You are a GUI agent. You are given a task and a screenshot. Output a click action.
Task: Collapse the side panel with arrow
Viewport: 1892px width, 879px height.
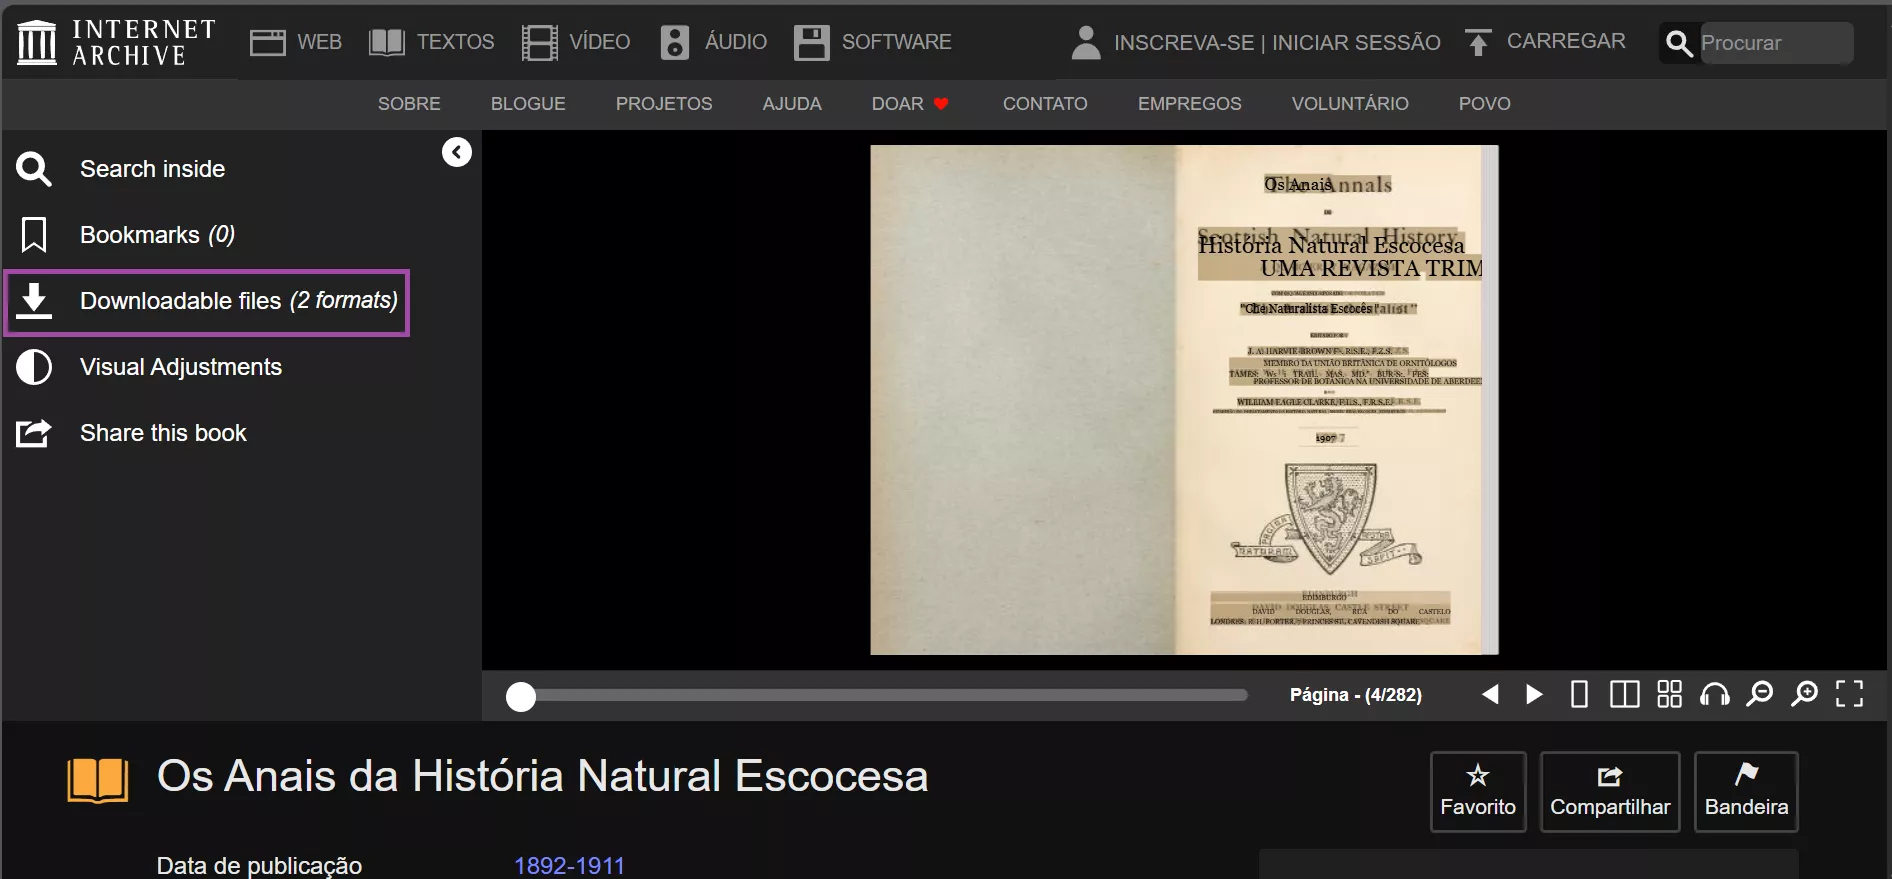(x=457, y=152)
